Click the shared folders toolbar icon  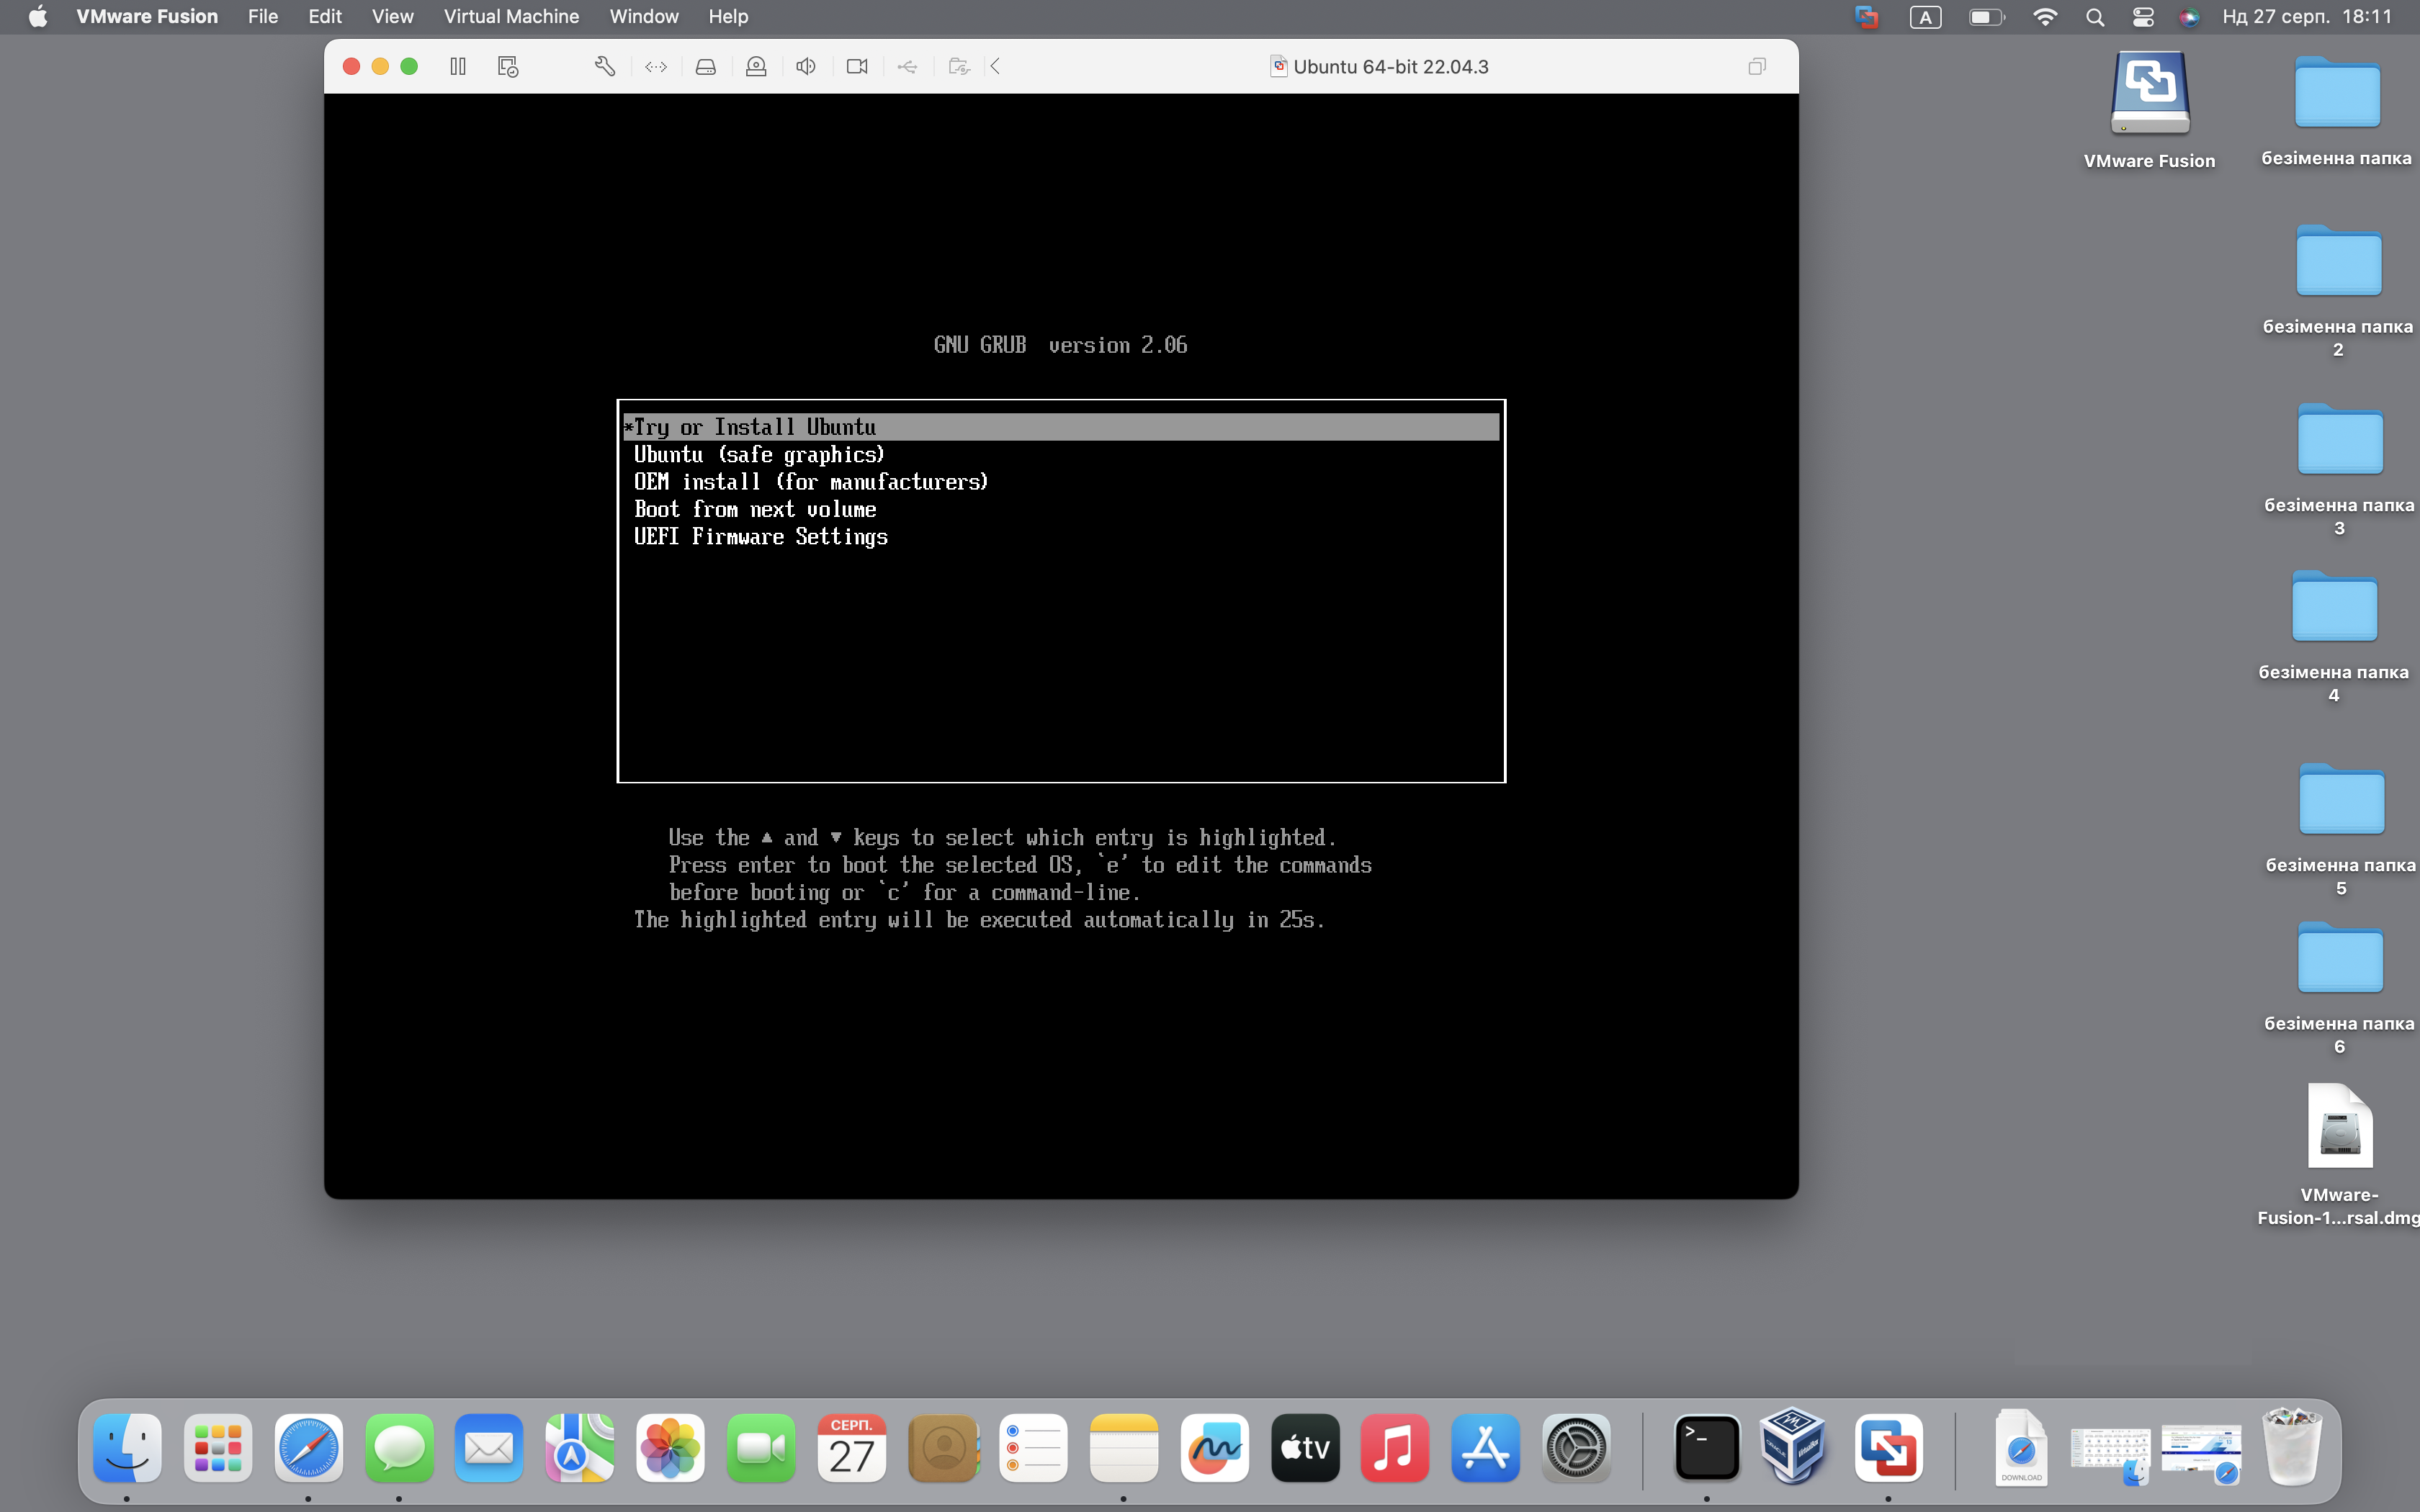click(958, 66)
